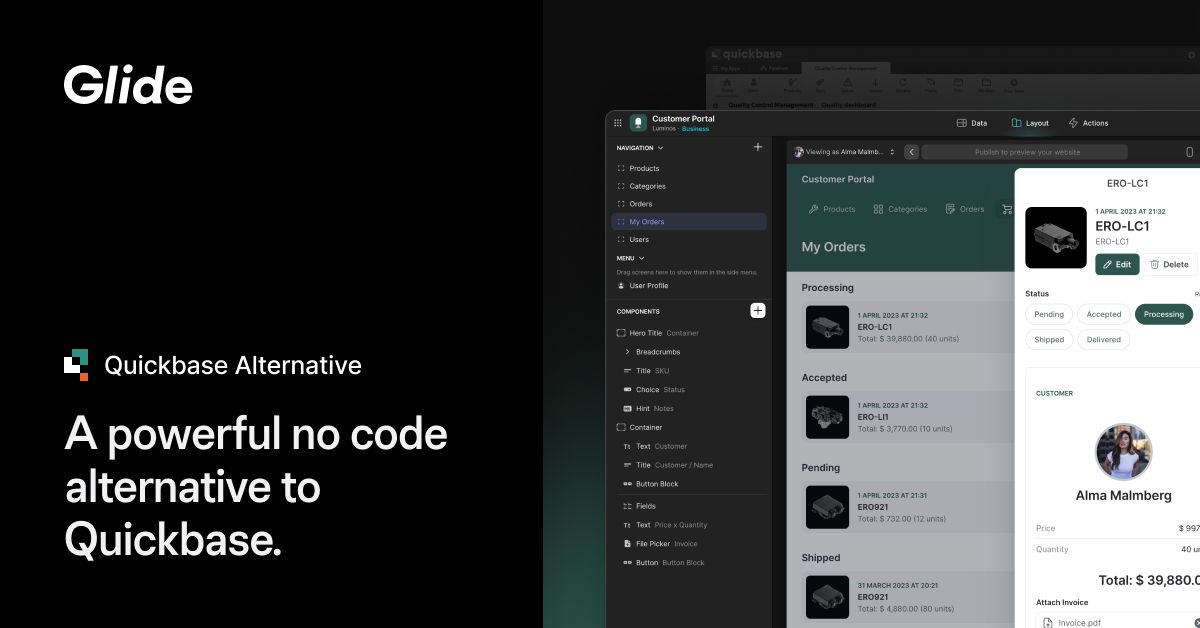The image size is (1200, 628).
Task: Click the Products screen icon in Navigation list
Action: [621, 168]
